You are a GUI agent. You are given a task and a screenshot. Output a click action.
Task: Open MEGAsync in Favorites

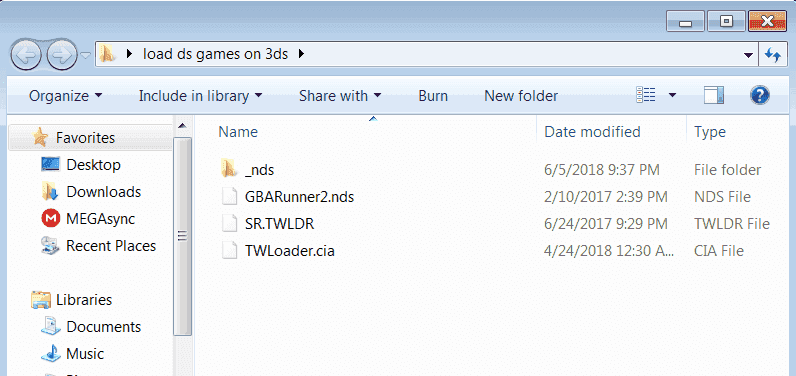click(101, 219)
